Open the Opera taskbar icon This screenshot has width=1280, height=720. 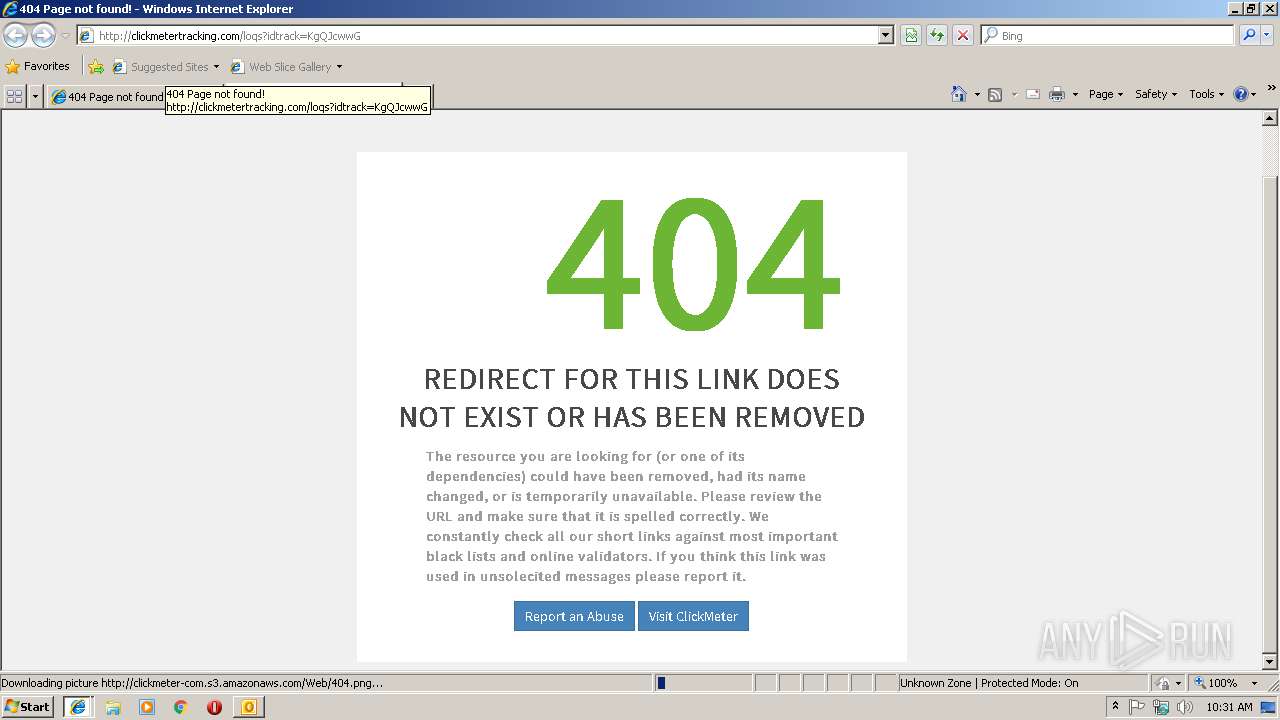click(x=214, y=707)
